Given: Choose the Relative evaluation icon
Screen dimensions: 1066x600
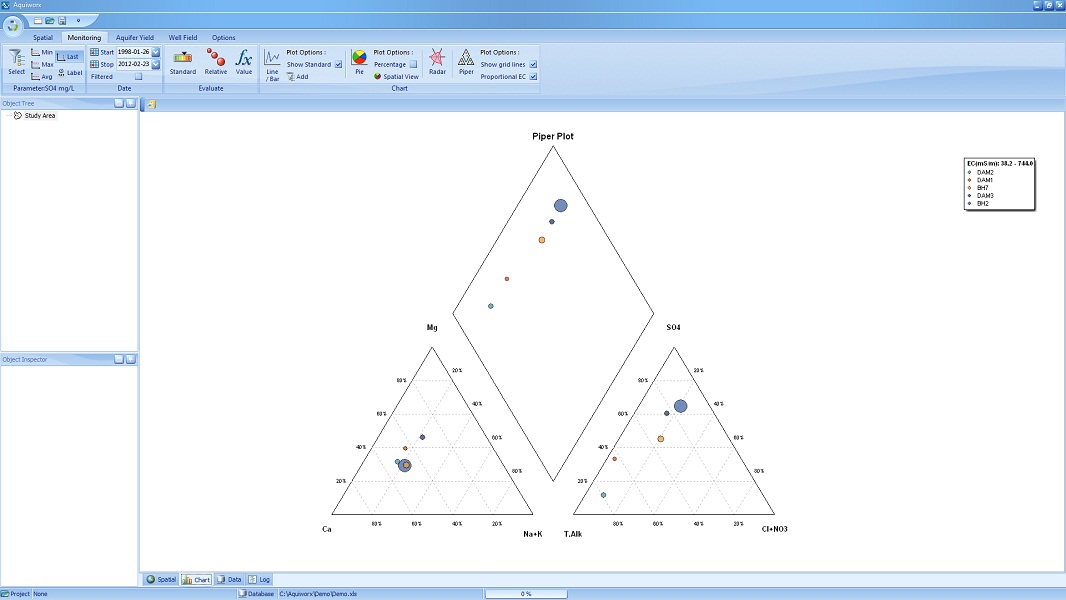Looking at the screenshot, I should click(x=215, y=62).
